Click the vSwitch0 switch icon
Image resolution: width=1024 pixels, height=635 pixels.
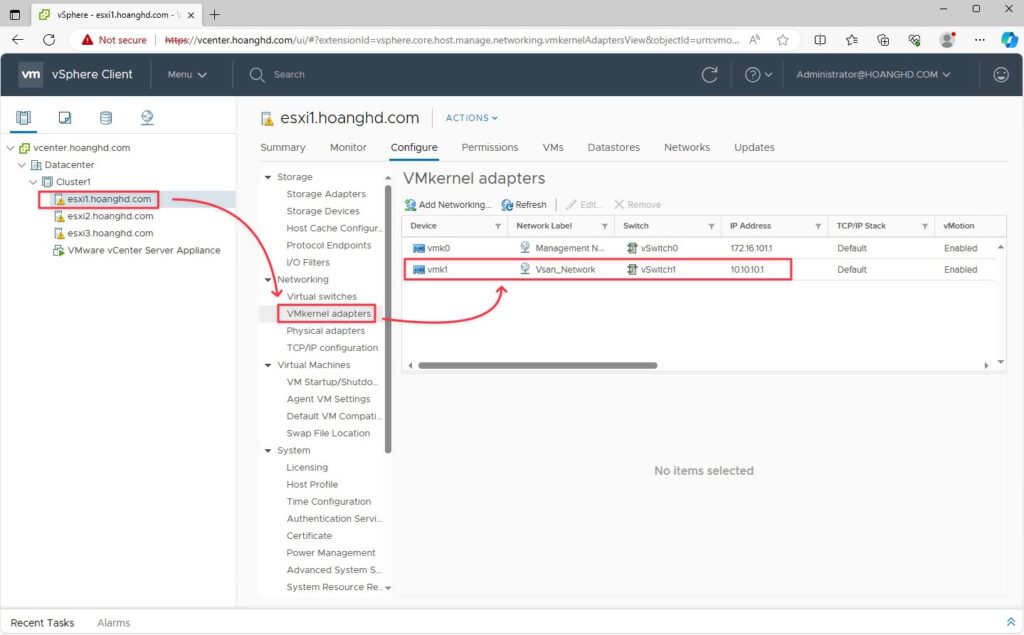point(632,248)
